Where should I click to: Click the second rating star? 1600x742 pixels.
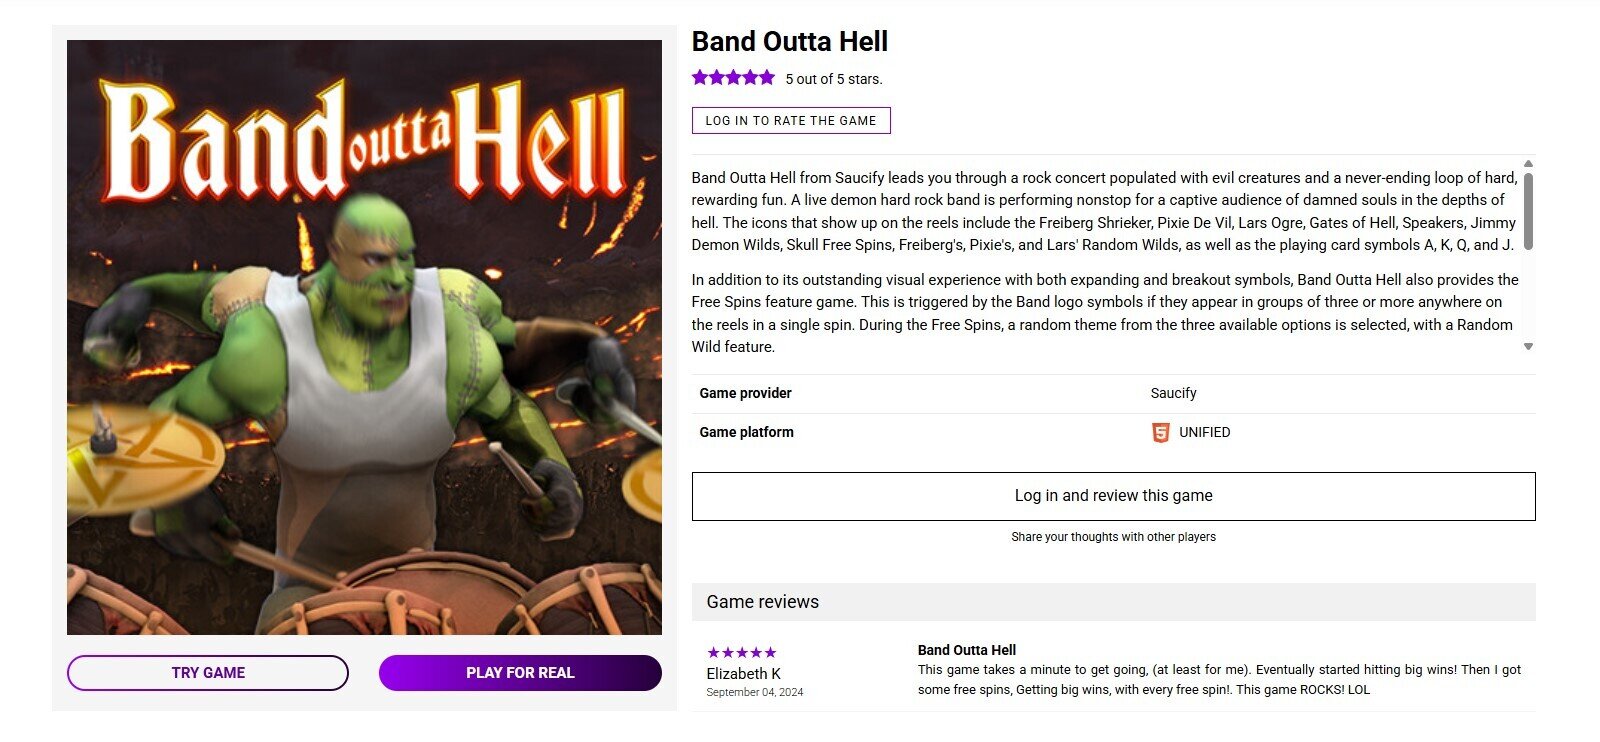click(717, 77)
